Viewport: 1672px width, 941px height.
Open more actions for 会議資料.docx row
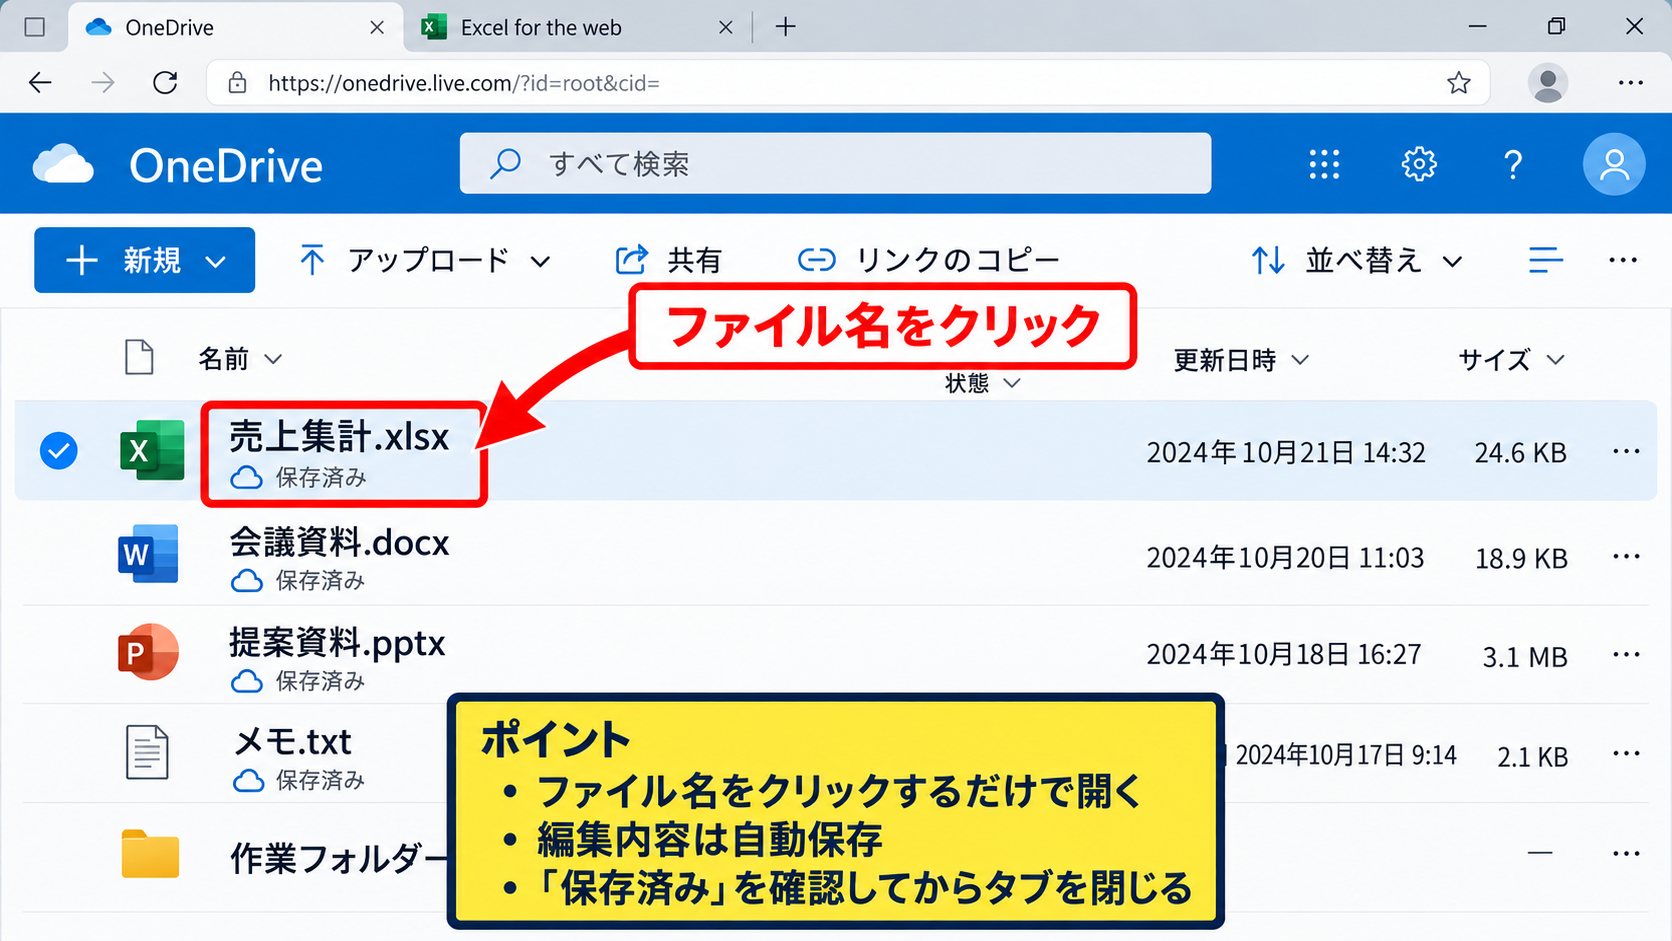point(1626,556)
